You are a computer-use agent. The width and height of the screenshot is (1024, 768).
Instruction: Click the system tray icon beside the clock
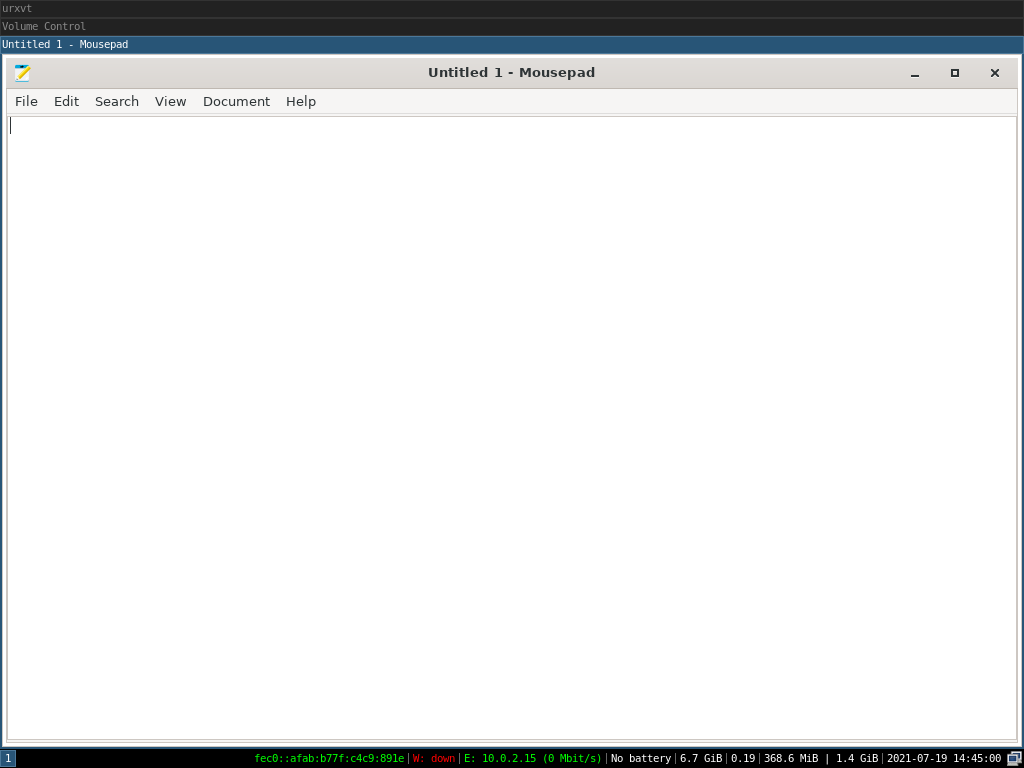(1014, 758)
